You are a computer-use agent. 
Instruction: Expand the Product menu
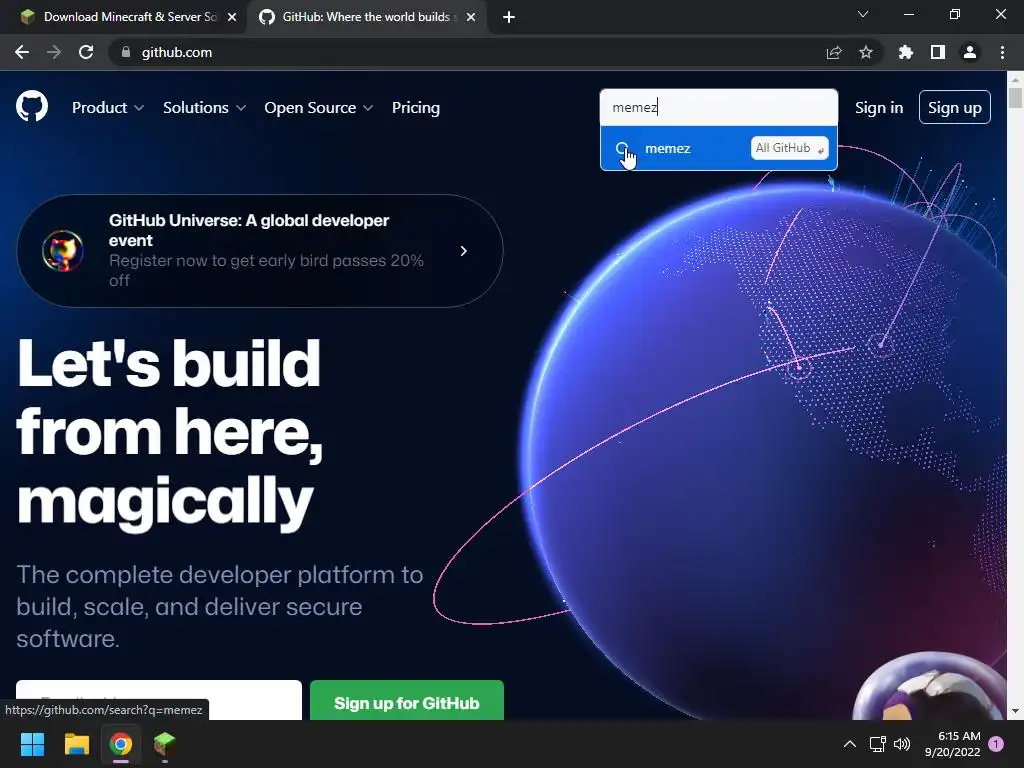tap(108, 108)
